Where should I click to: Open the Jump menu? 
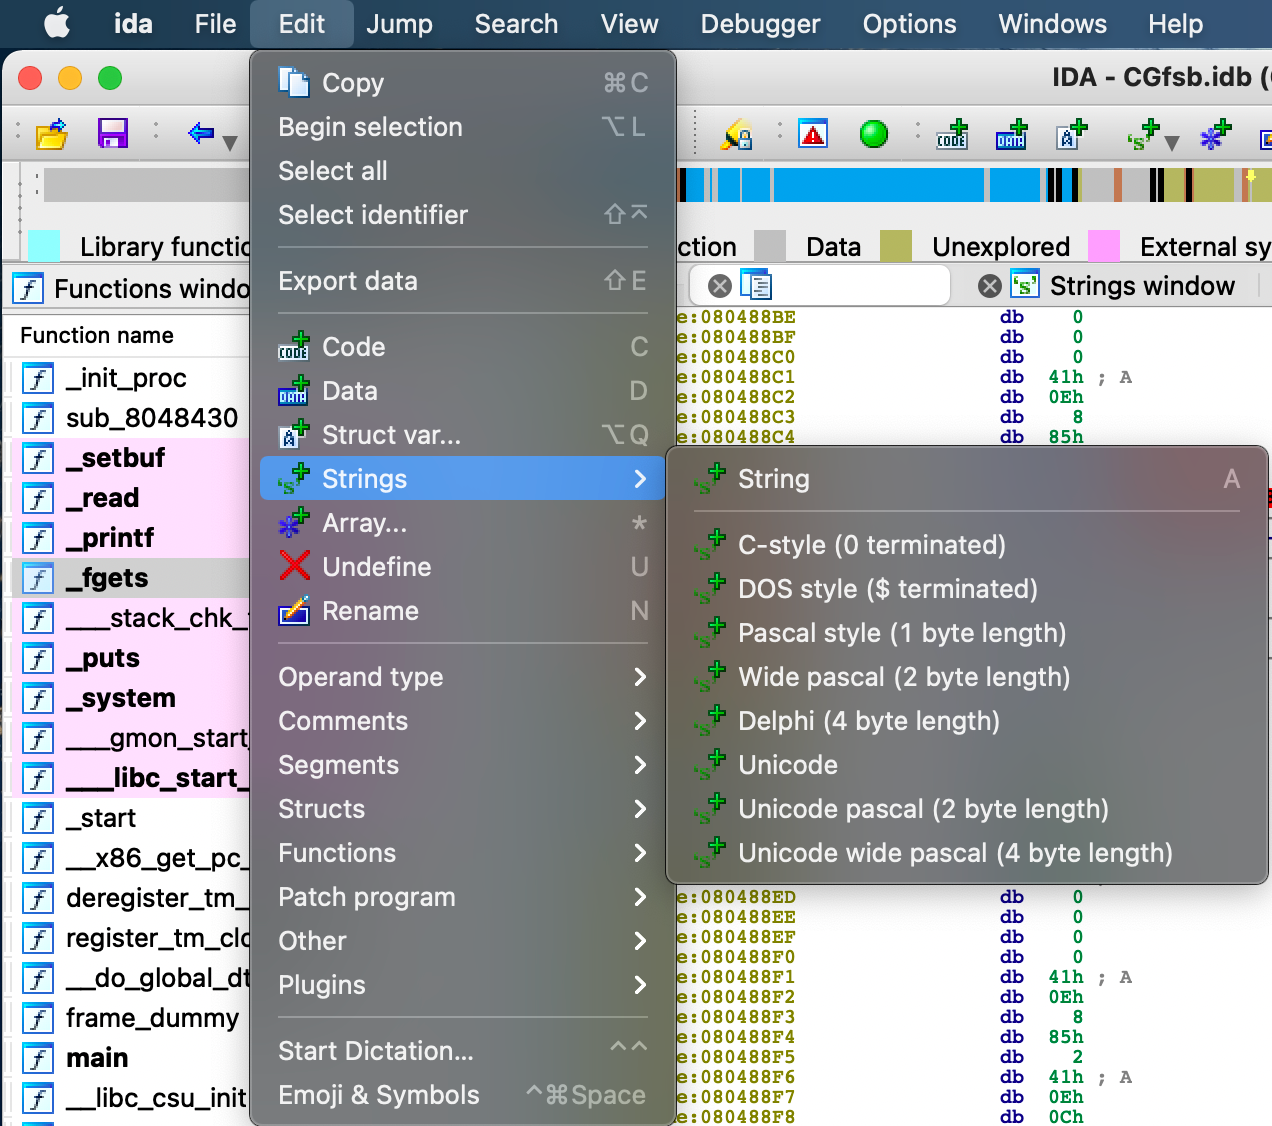pos(399,24)
